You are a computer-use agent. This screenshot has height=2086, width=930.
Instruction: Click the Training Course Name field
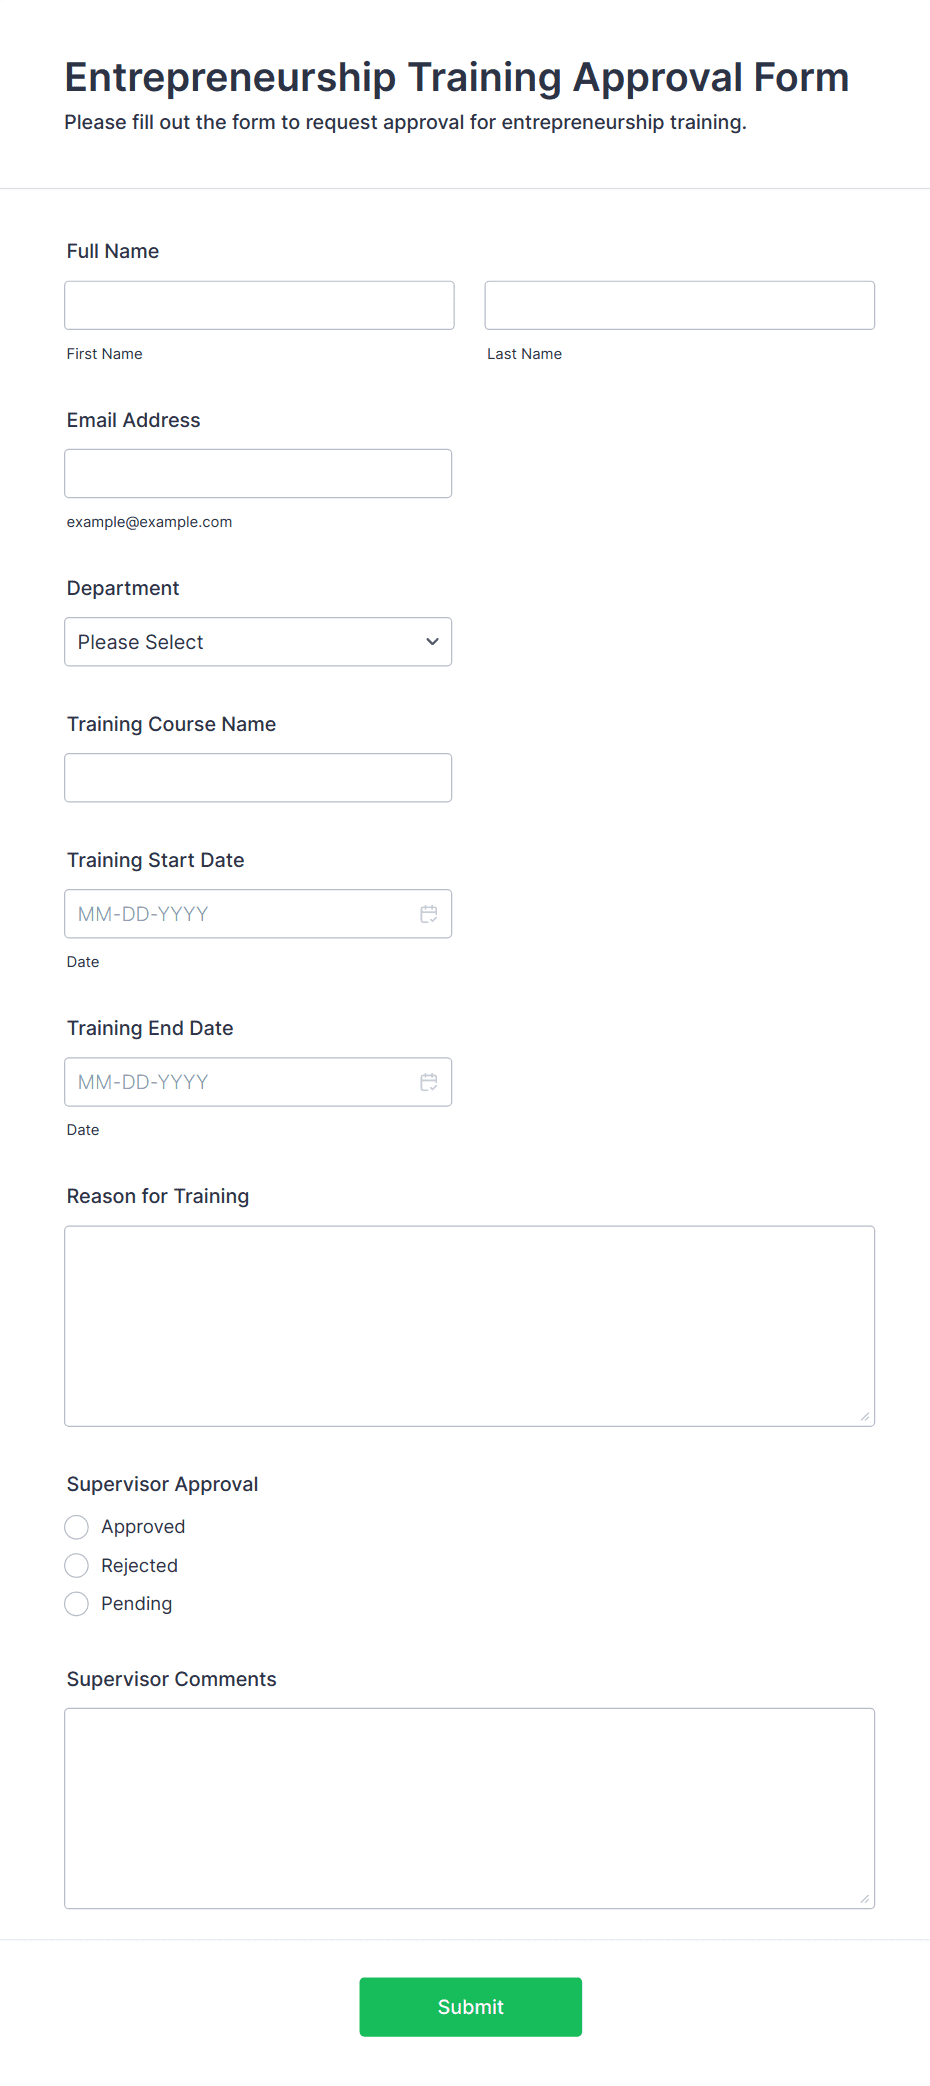tap(258, 778)
